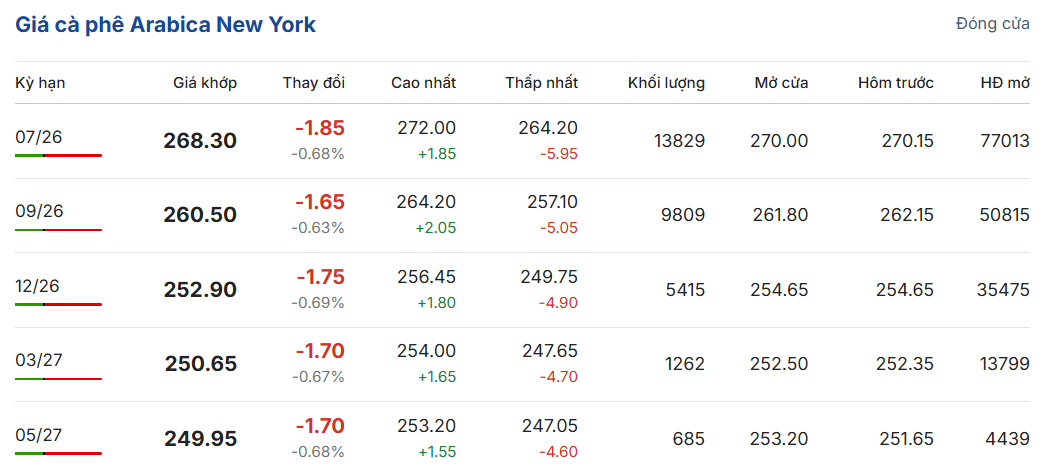Click the "Khối lượng" column header
This screenshot has height=473, width=1043.
click(x=667, y=83)
